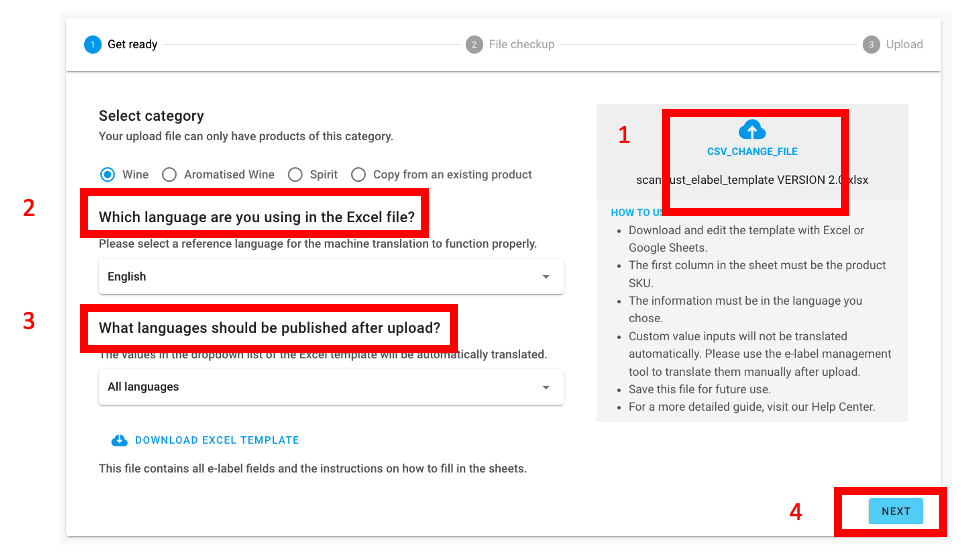This screenshot has width=963, height=558.
Task: Go to the File checkup step label
Action: click(x=521, y=44)
